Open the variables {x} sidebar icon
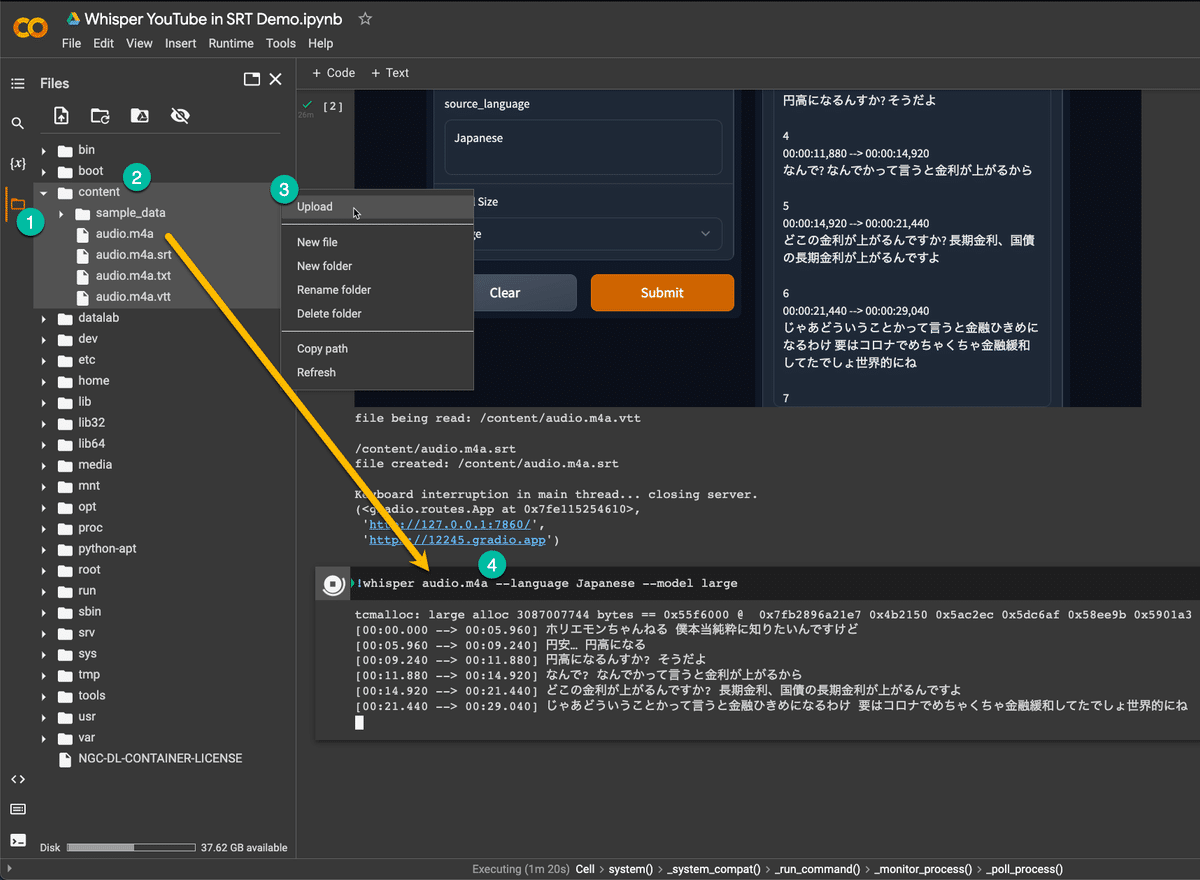The image size is (1200, 880). pos(17,163)
